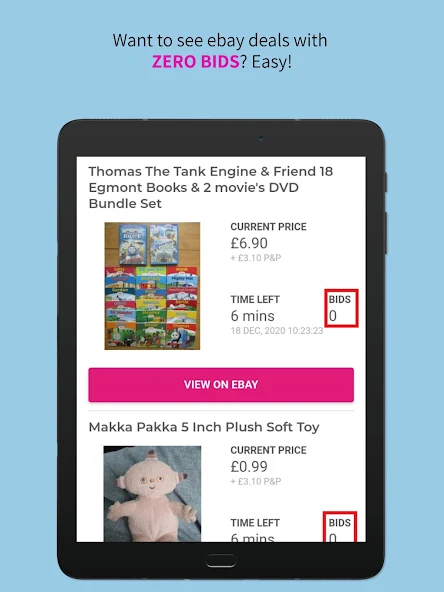
Task: Tap the Thomas books and DVD bundle photo
Action: click(x=152, y=286)
